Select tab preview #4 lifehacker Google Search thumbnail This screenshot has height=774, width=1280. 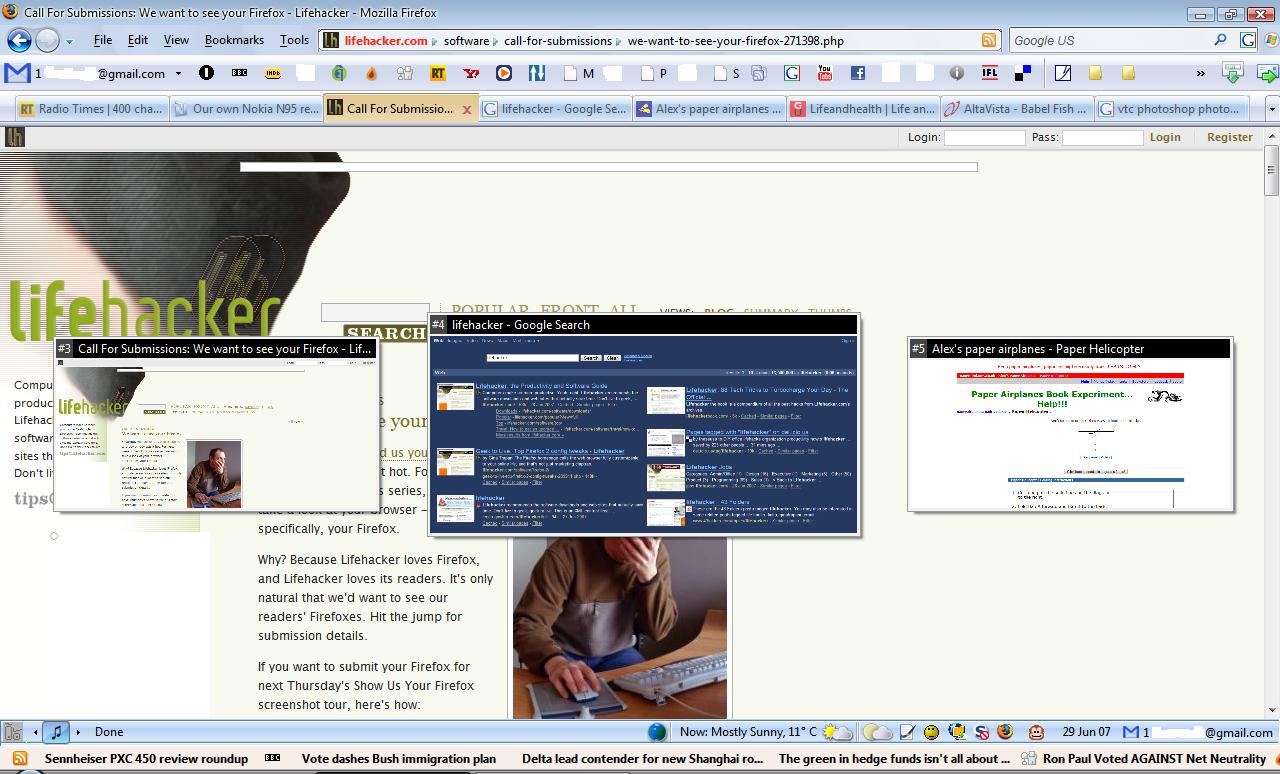[x=643, y=424]
